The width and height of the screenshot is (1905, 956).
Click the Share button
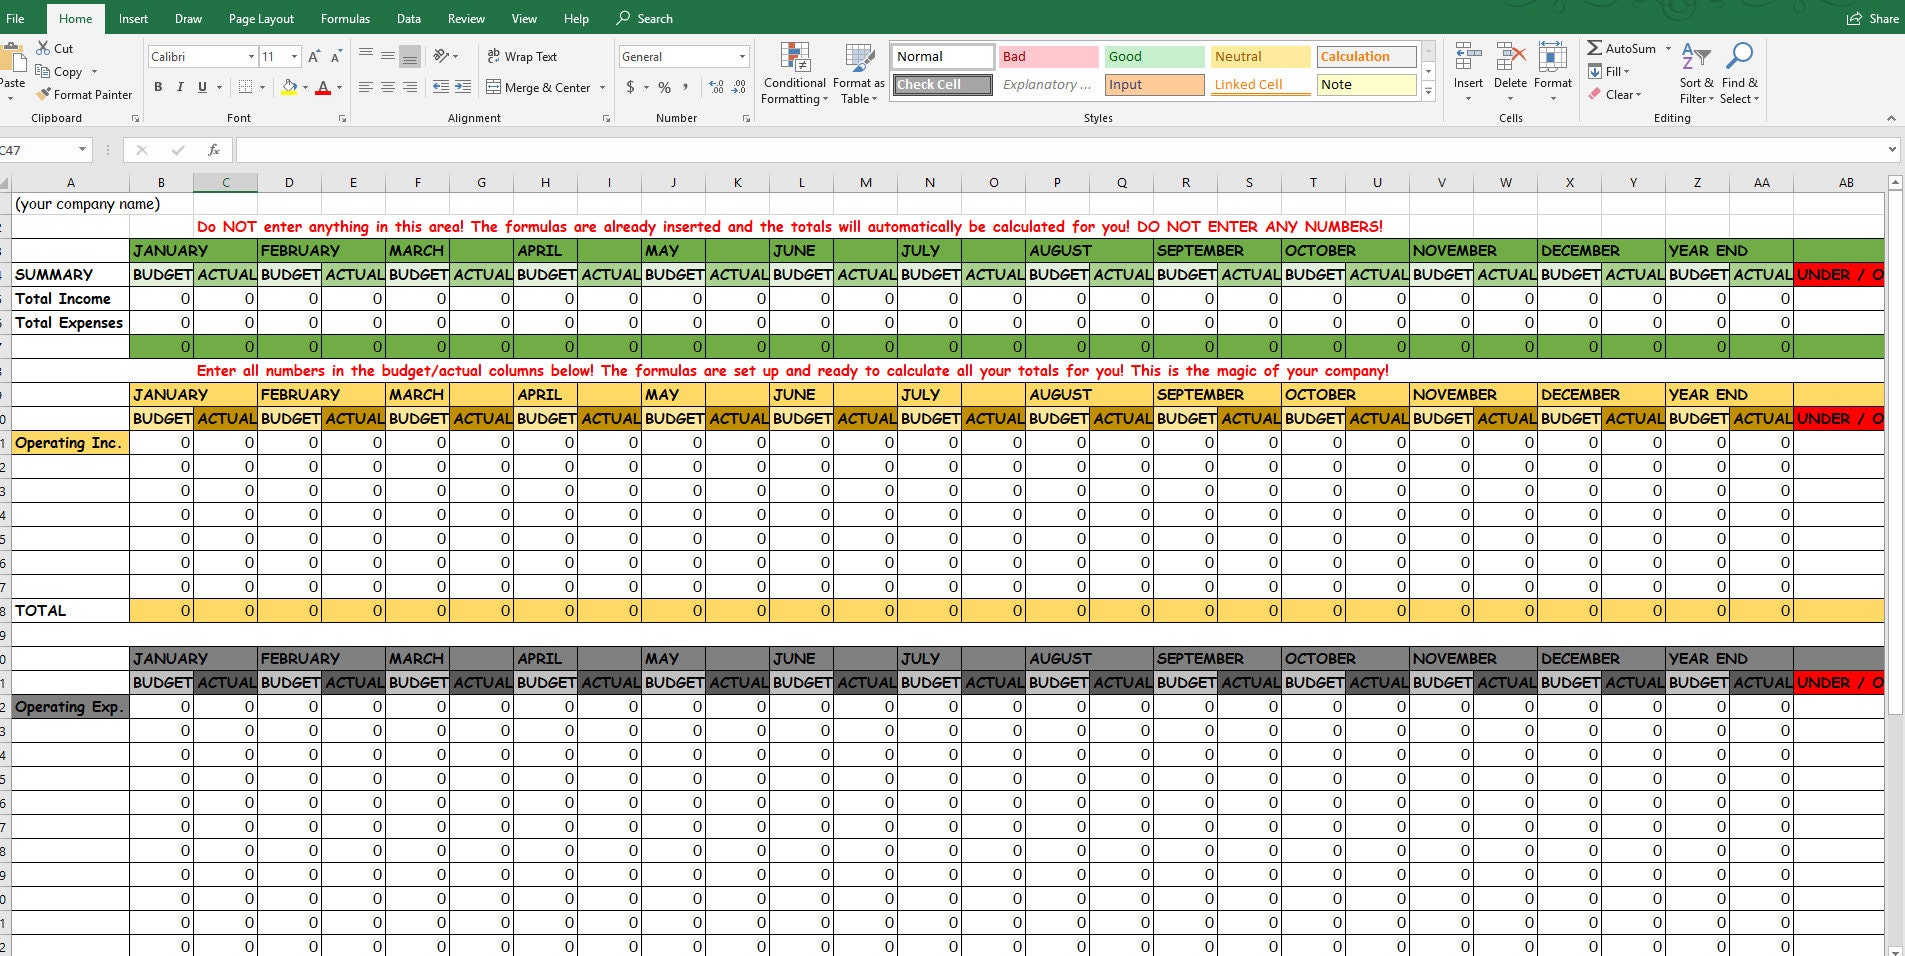pos(1870,18)
